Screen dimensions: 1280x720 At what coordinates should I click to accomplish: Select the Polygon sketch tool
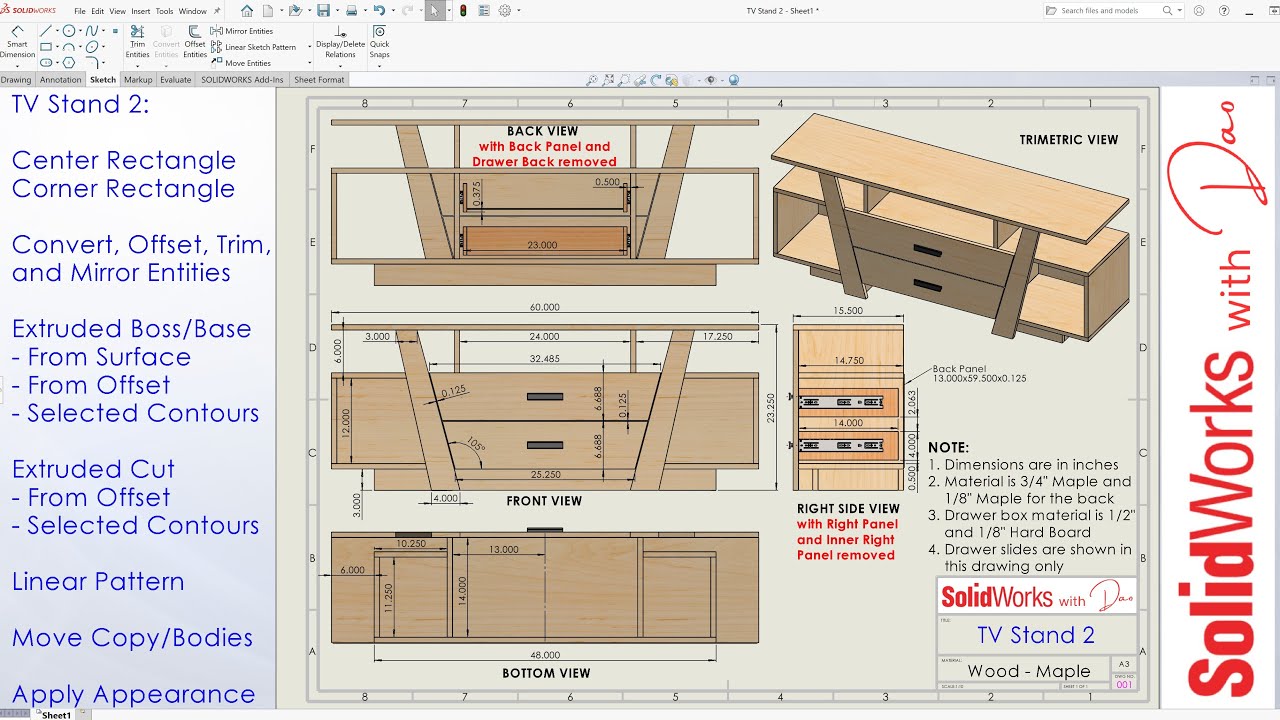point(69,63)
